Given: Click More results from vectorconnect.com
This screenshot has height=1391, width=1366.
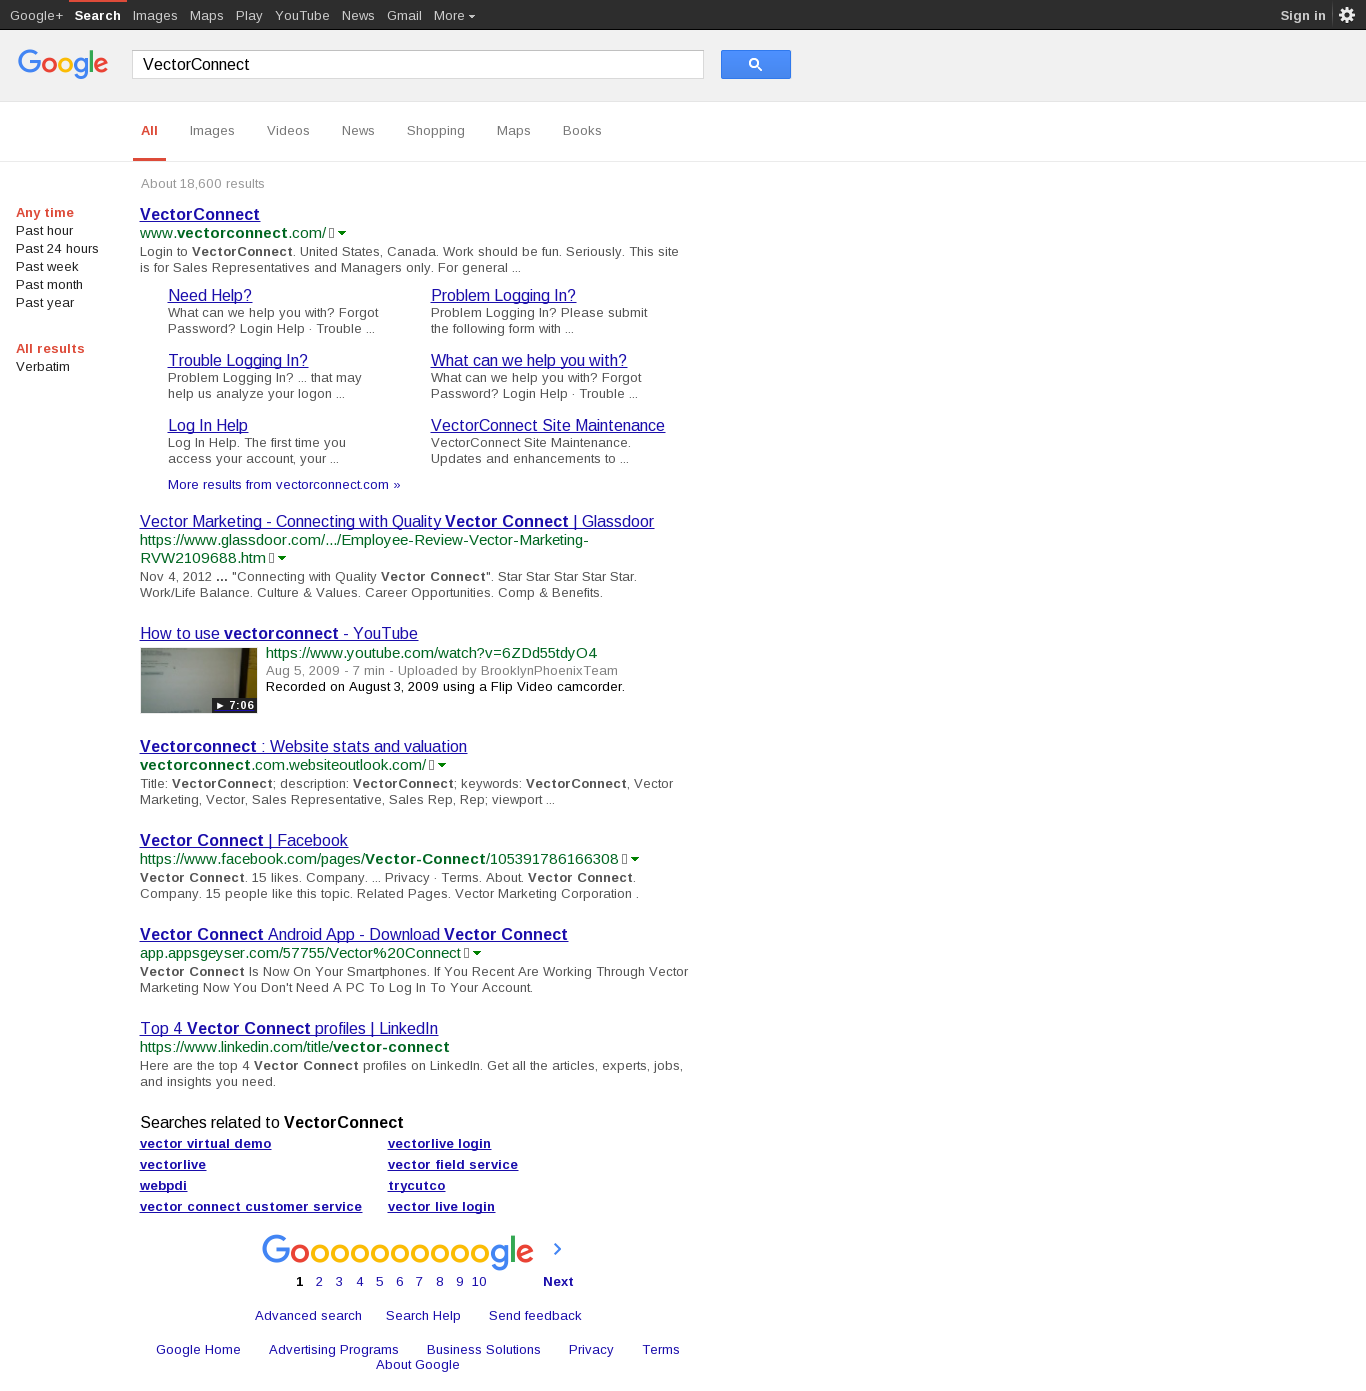Looking at the screenshot, I should (x=284, y=485).
